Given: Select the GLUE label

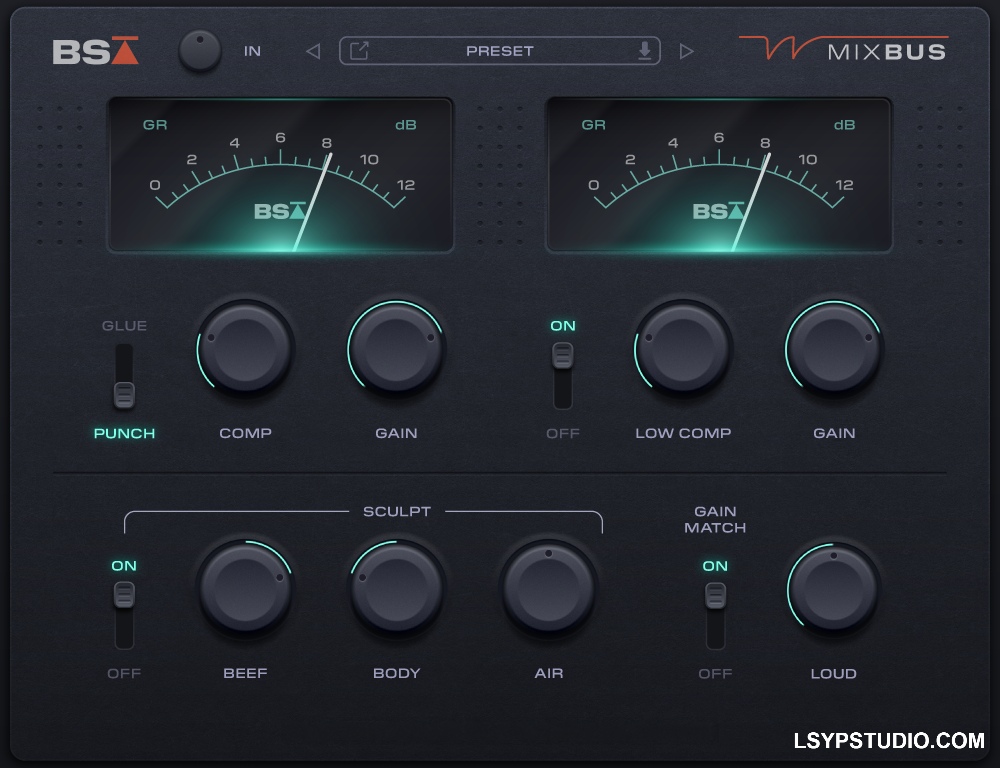Looking at the screenshot, I should [x=124, y=326].
